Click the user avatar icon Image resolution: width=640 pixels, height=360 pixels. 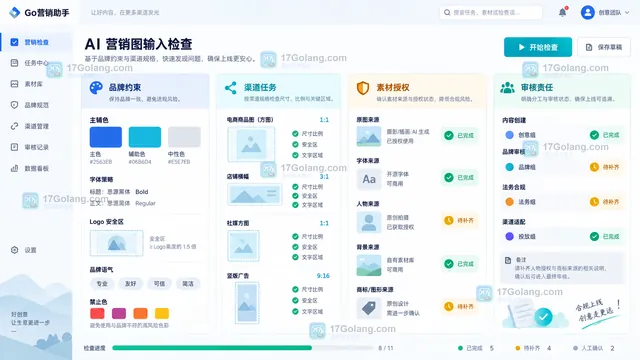click(x=587, y=12)
